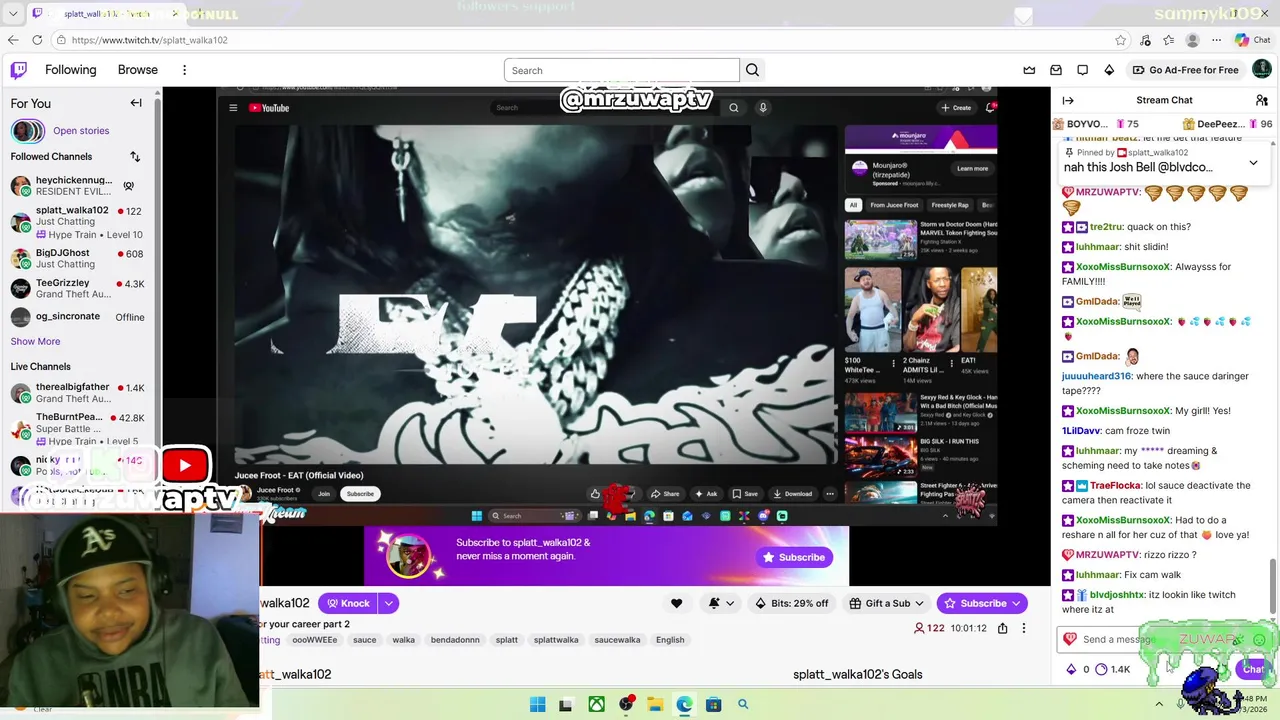1280x720 pixels.
Task: Click the browser address bar URL
Action: coord(150,40)
